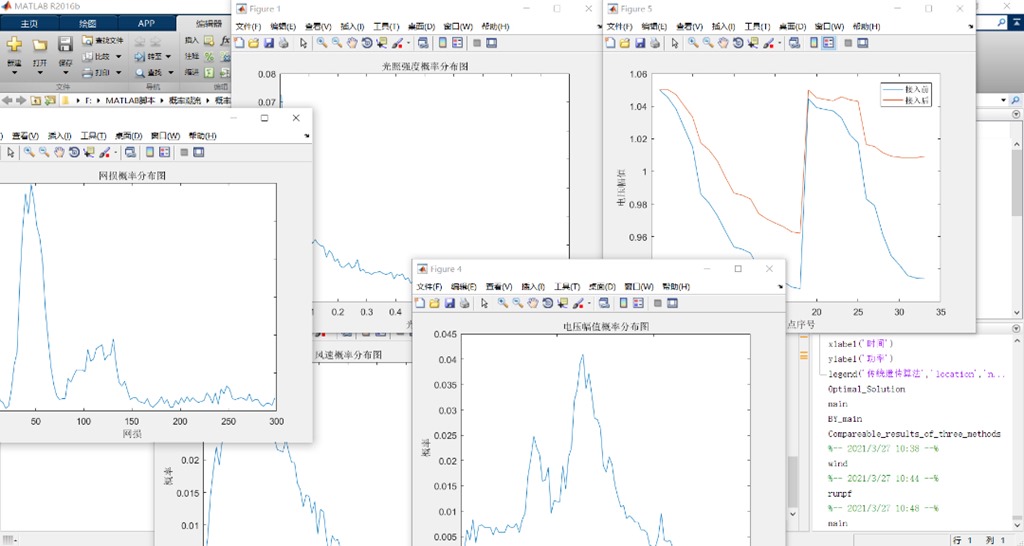This screenshot has height=546, width=1024.
Task: Toggle Insert Colorbar in 网损概率分布图 figure toolbar
Action: click(x=150, y=152)
